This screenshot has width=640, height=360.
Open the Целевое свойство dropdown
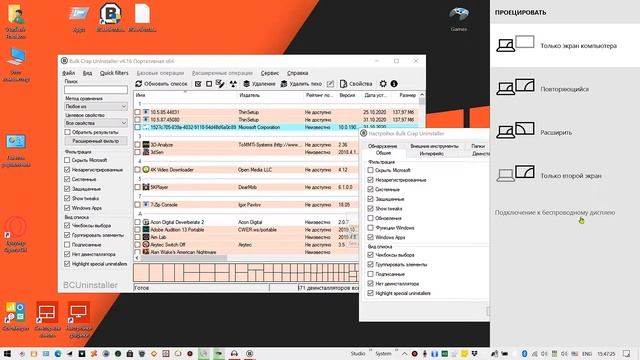click(96, 123)
